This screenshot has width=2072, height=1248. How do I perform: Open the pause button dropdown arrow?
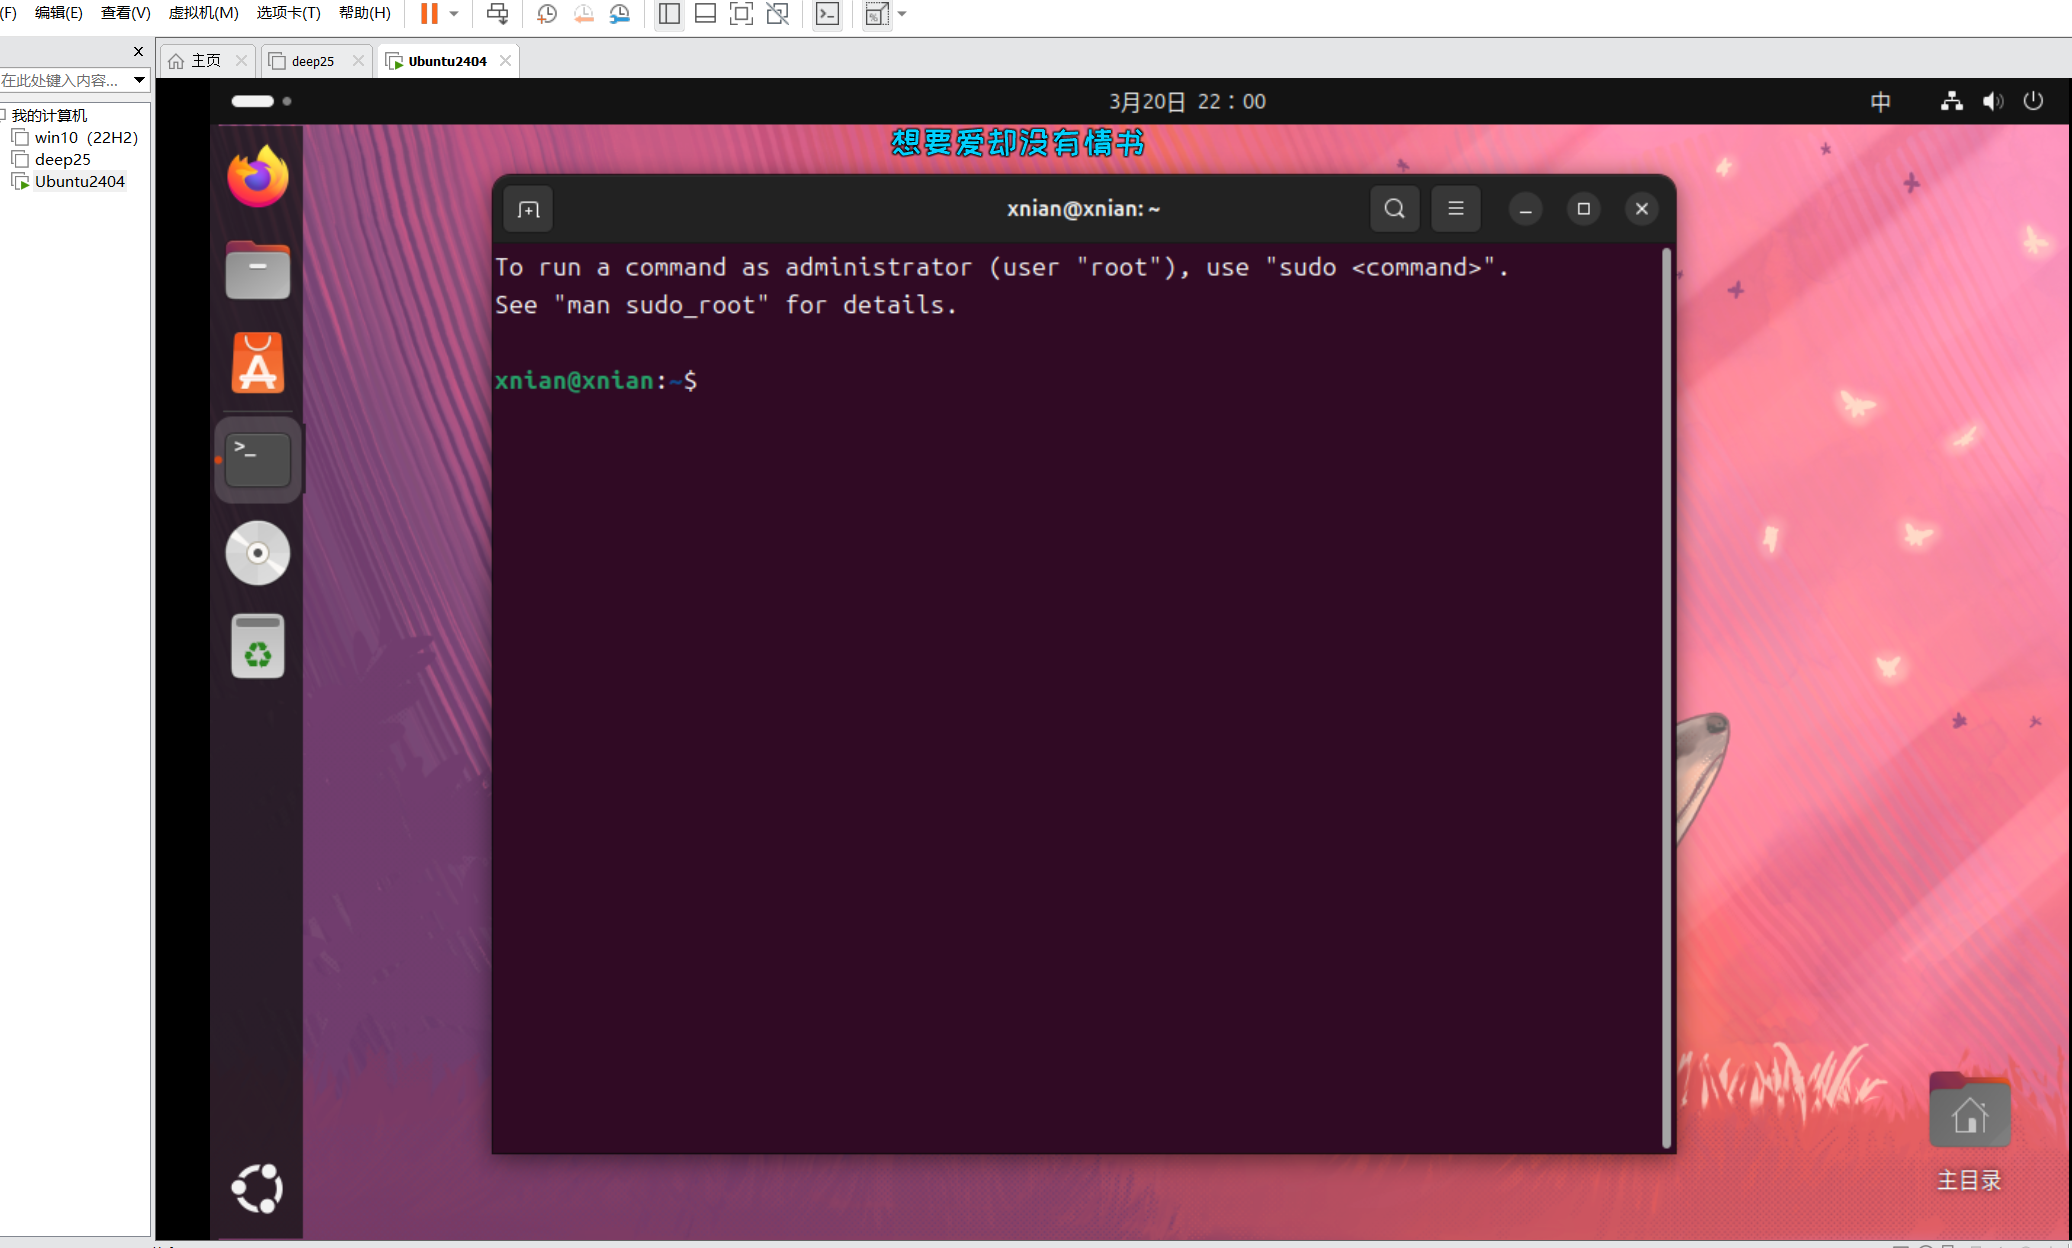click(x=454, y=14)
